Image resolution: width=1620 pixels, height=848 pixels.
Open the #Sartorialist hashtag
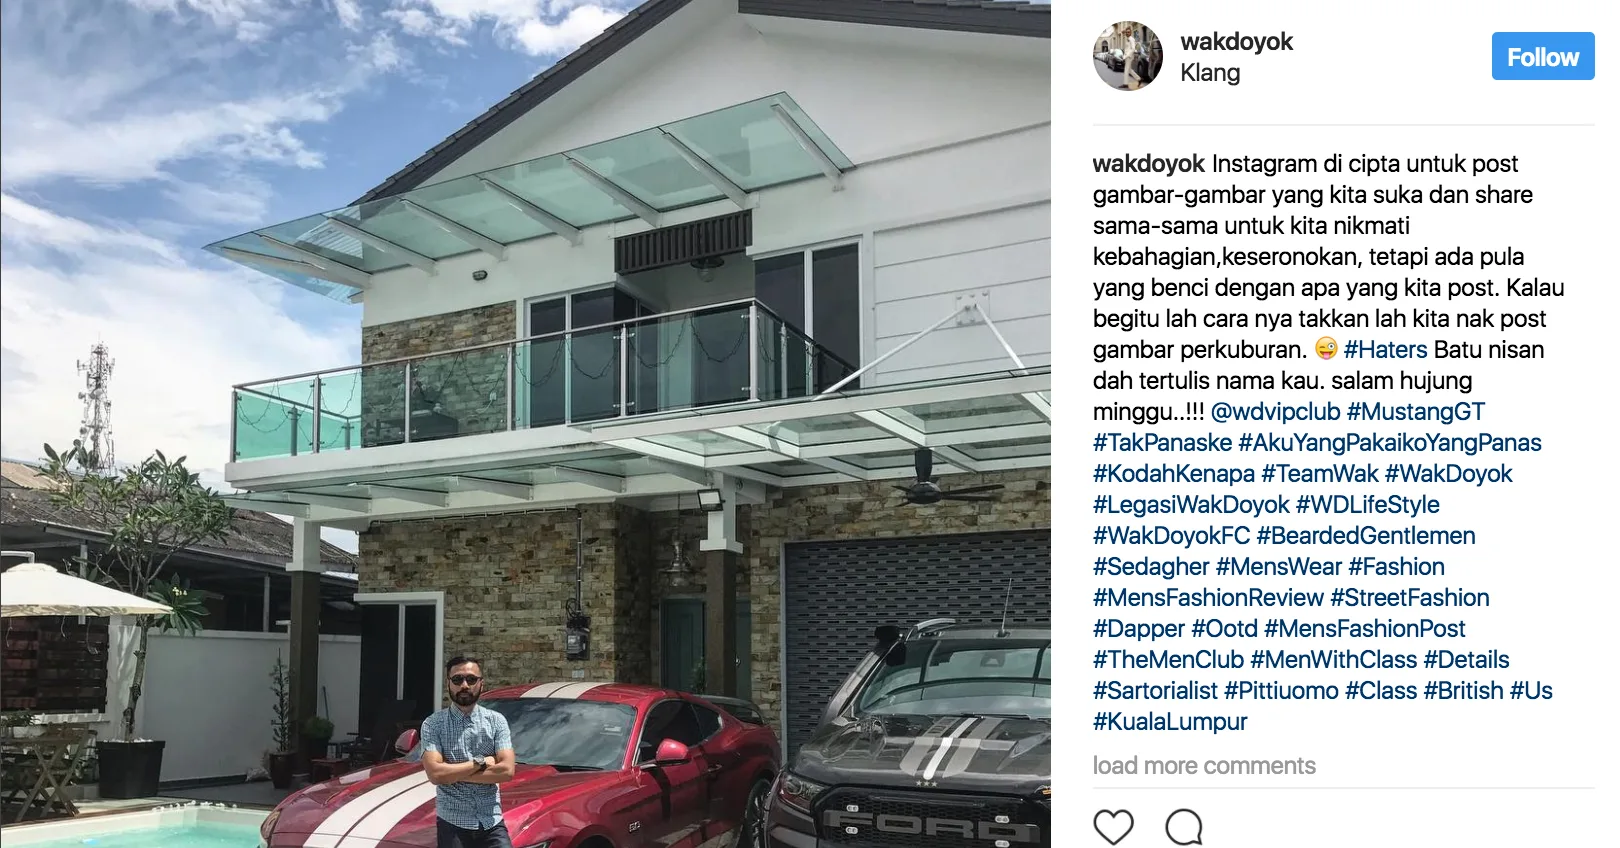point(1155,690)
